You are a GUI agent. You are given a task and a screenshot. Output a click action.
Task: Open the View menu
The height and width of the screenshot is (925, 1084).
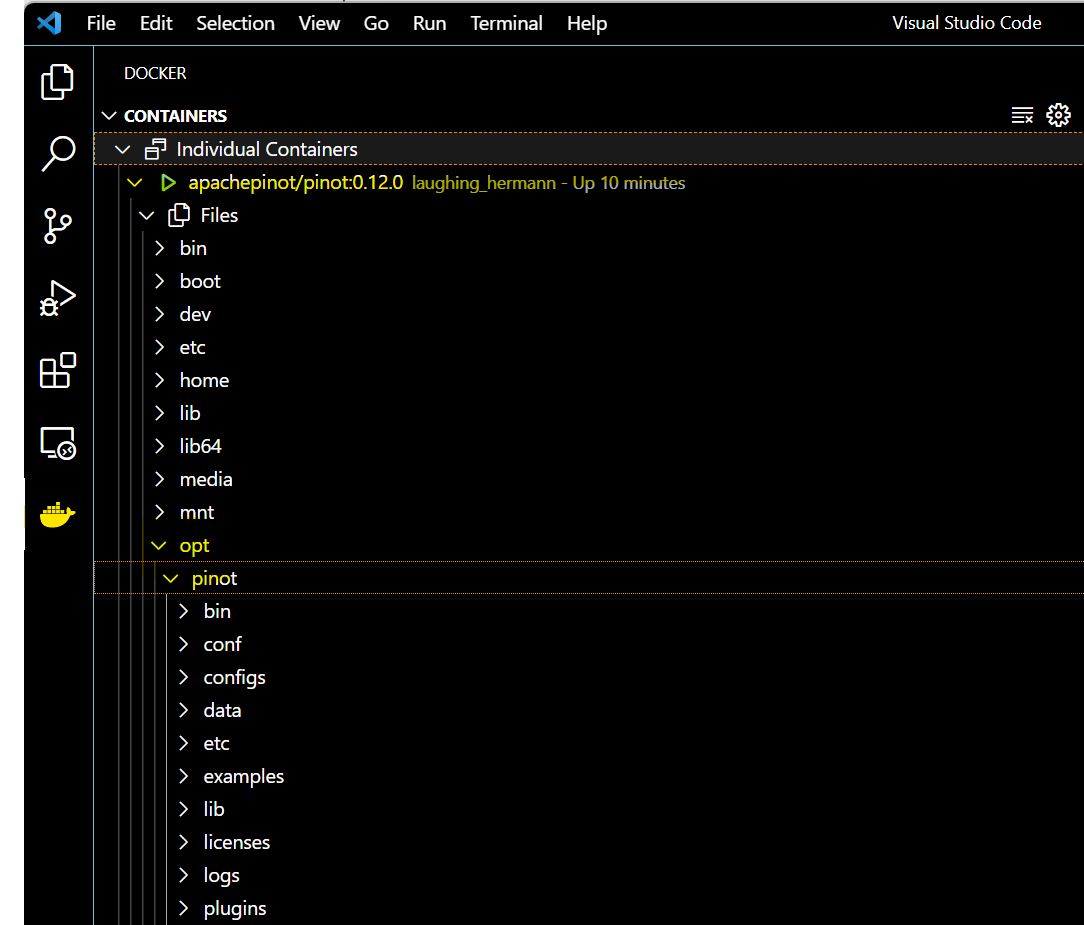pyautogui.click(x=319, y=23)
